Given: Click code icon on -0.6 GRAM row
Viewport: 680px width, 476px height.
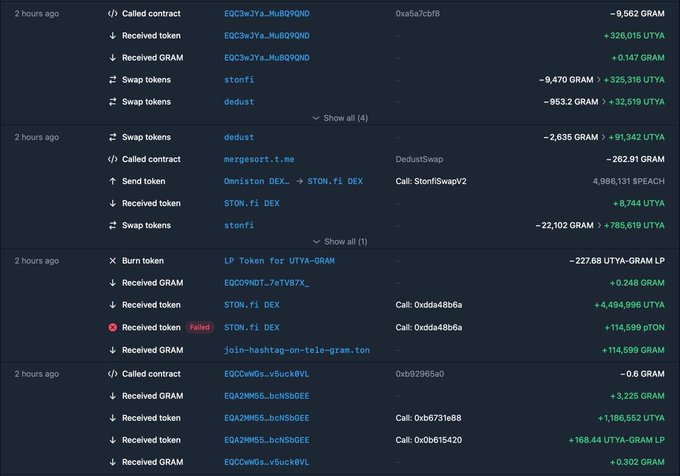Looking at the screenshot, I should coord(112,374).
